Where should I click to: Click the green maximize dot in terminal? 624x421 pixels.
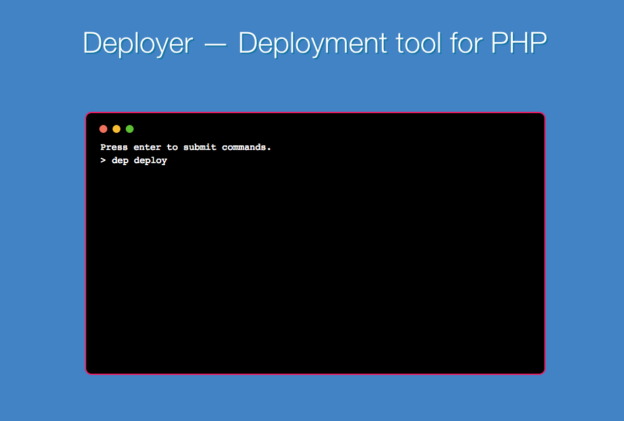(130, 129)
